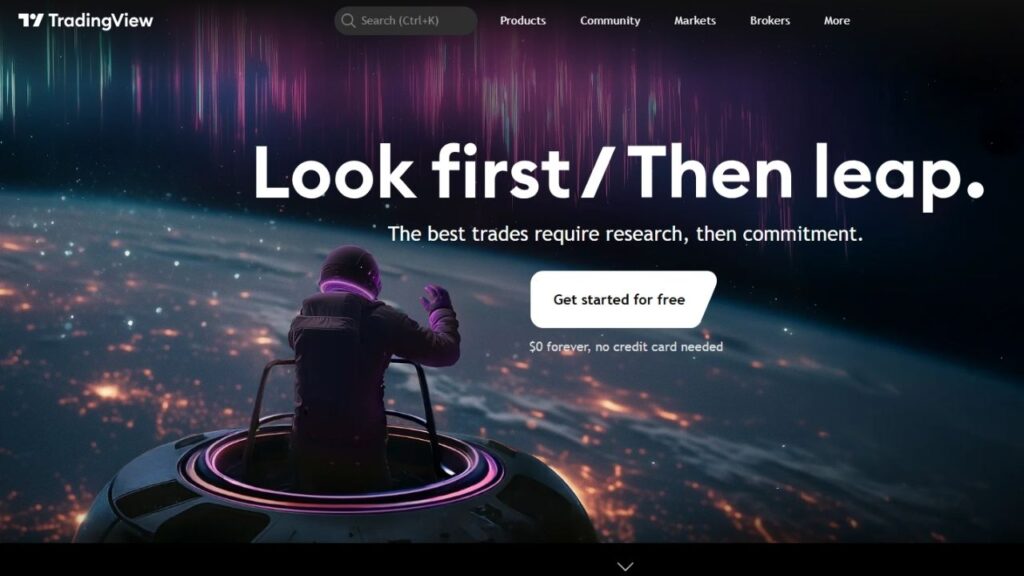Click the 'Then leap.' headline words
This screenshot has height=576, width=1024.
pyautogui.click(x=805, y=175)
